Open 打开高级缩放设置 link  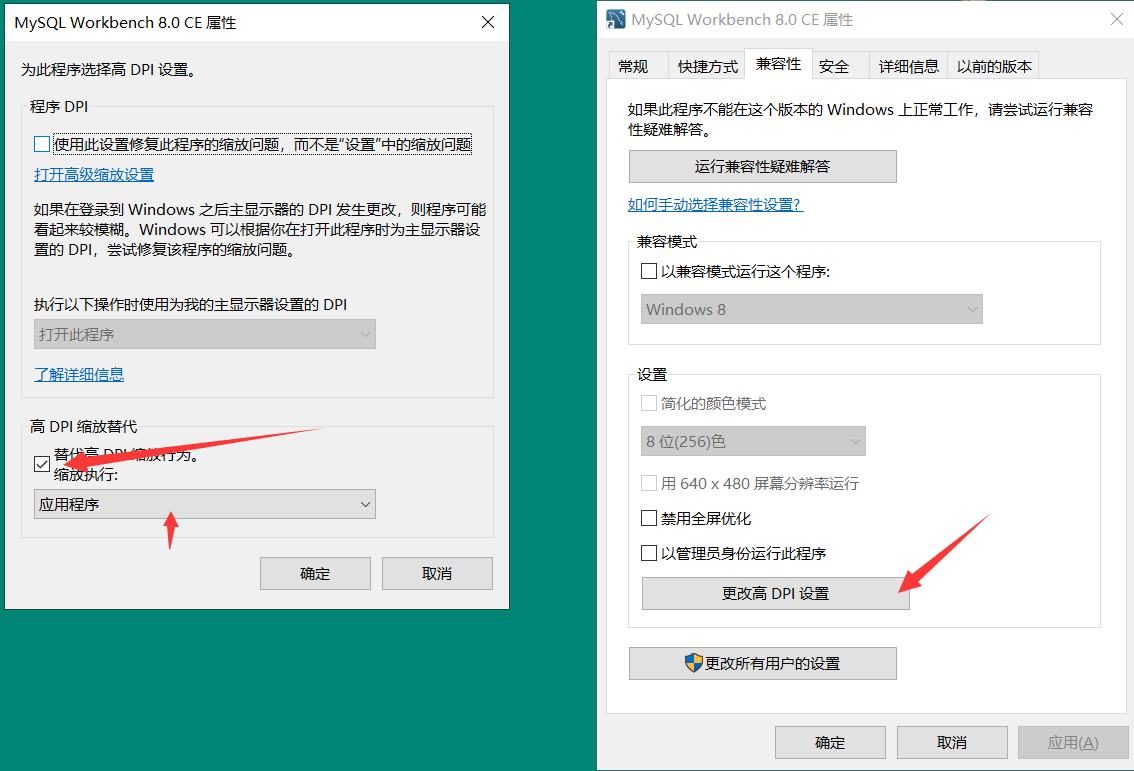point(94,174)
